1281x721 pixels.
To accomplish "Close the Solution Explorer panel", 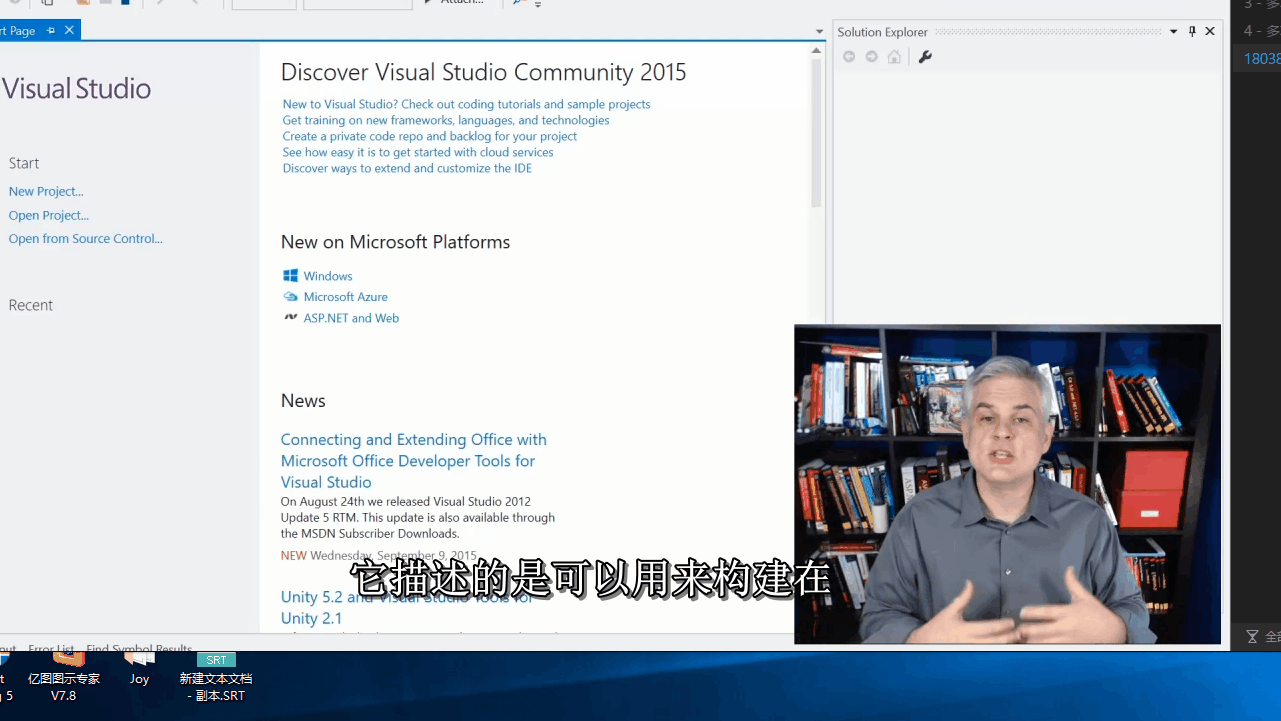I will [1210, 31].
